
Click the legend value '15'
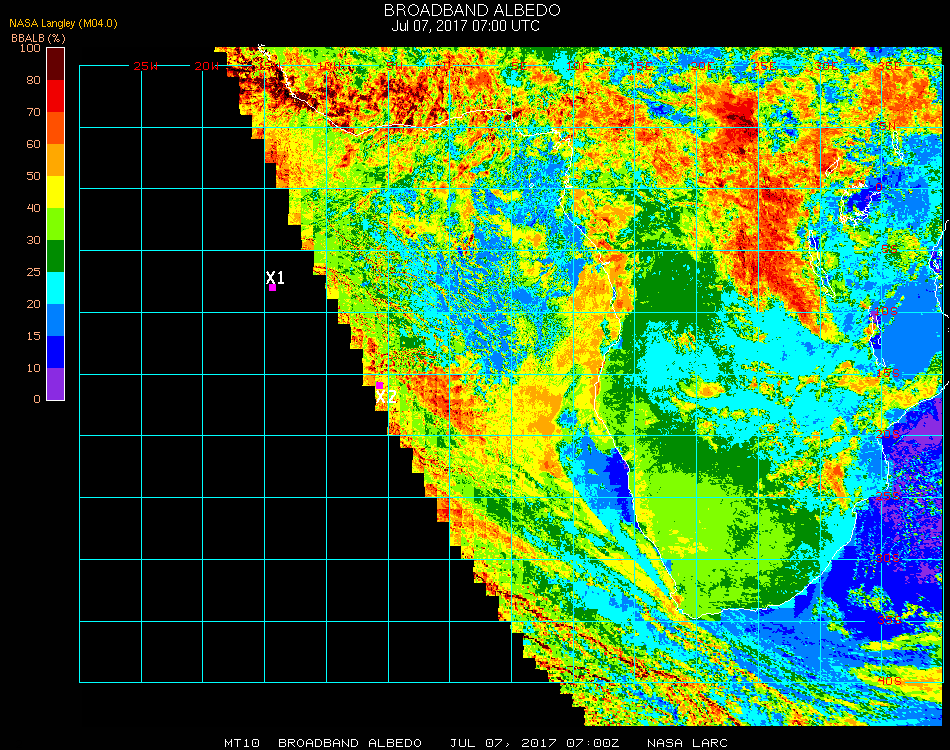coord(33,336)
